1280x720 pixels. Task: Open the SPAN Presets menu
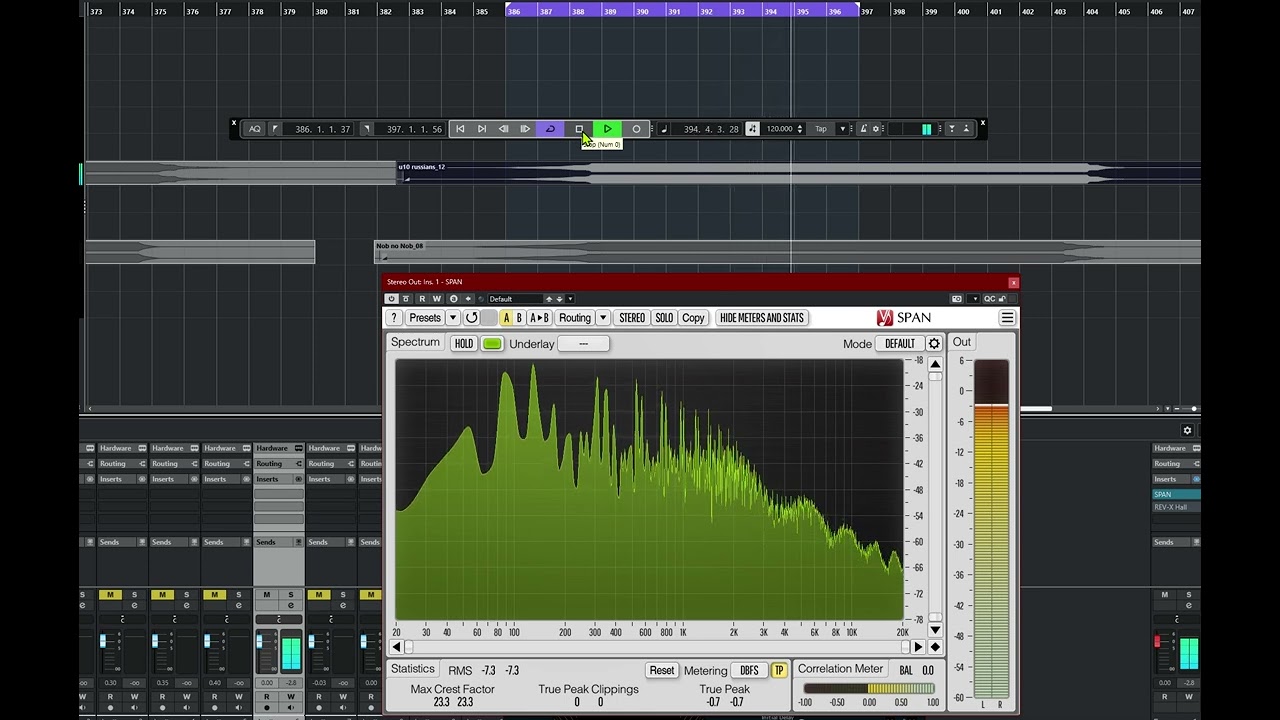[425, 318]
